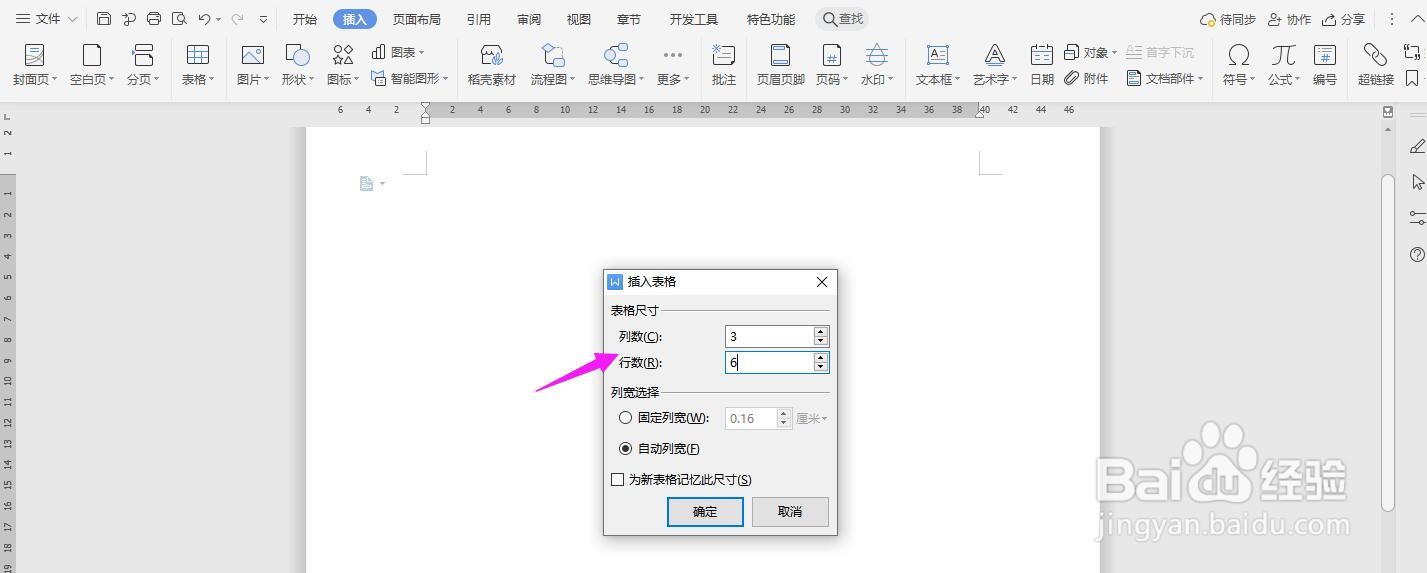The width and height of the screenshot is (1427, 573).
Task: Switch to the 视图 (View) tab
Action: tap(579, 19)
